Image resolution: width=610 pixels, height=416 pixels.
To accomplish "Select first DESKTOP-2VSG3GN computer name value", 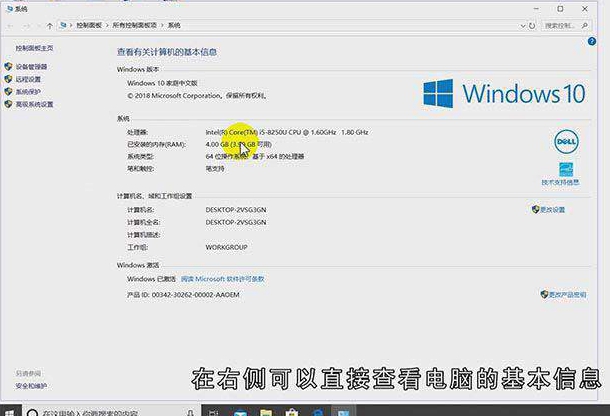I will click(x=236, y=210).
